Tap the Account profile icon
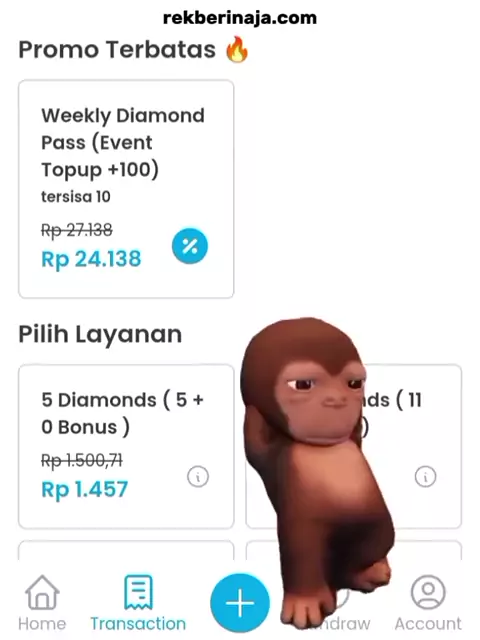 point(428,592)
